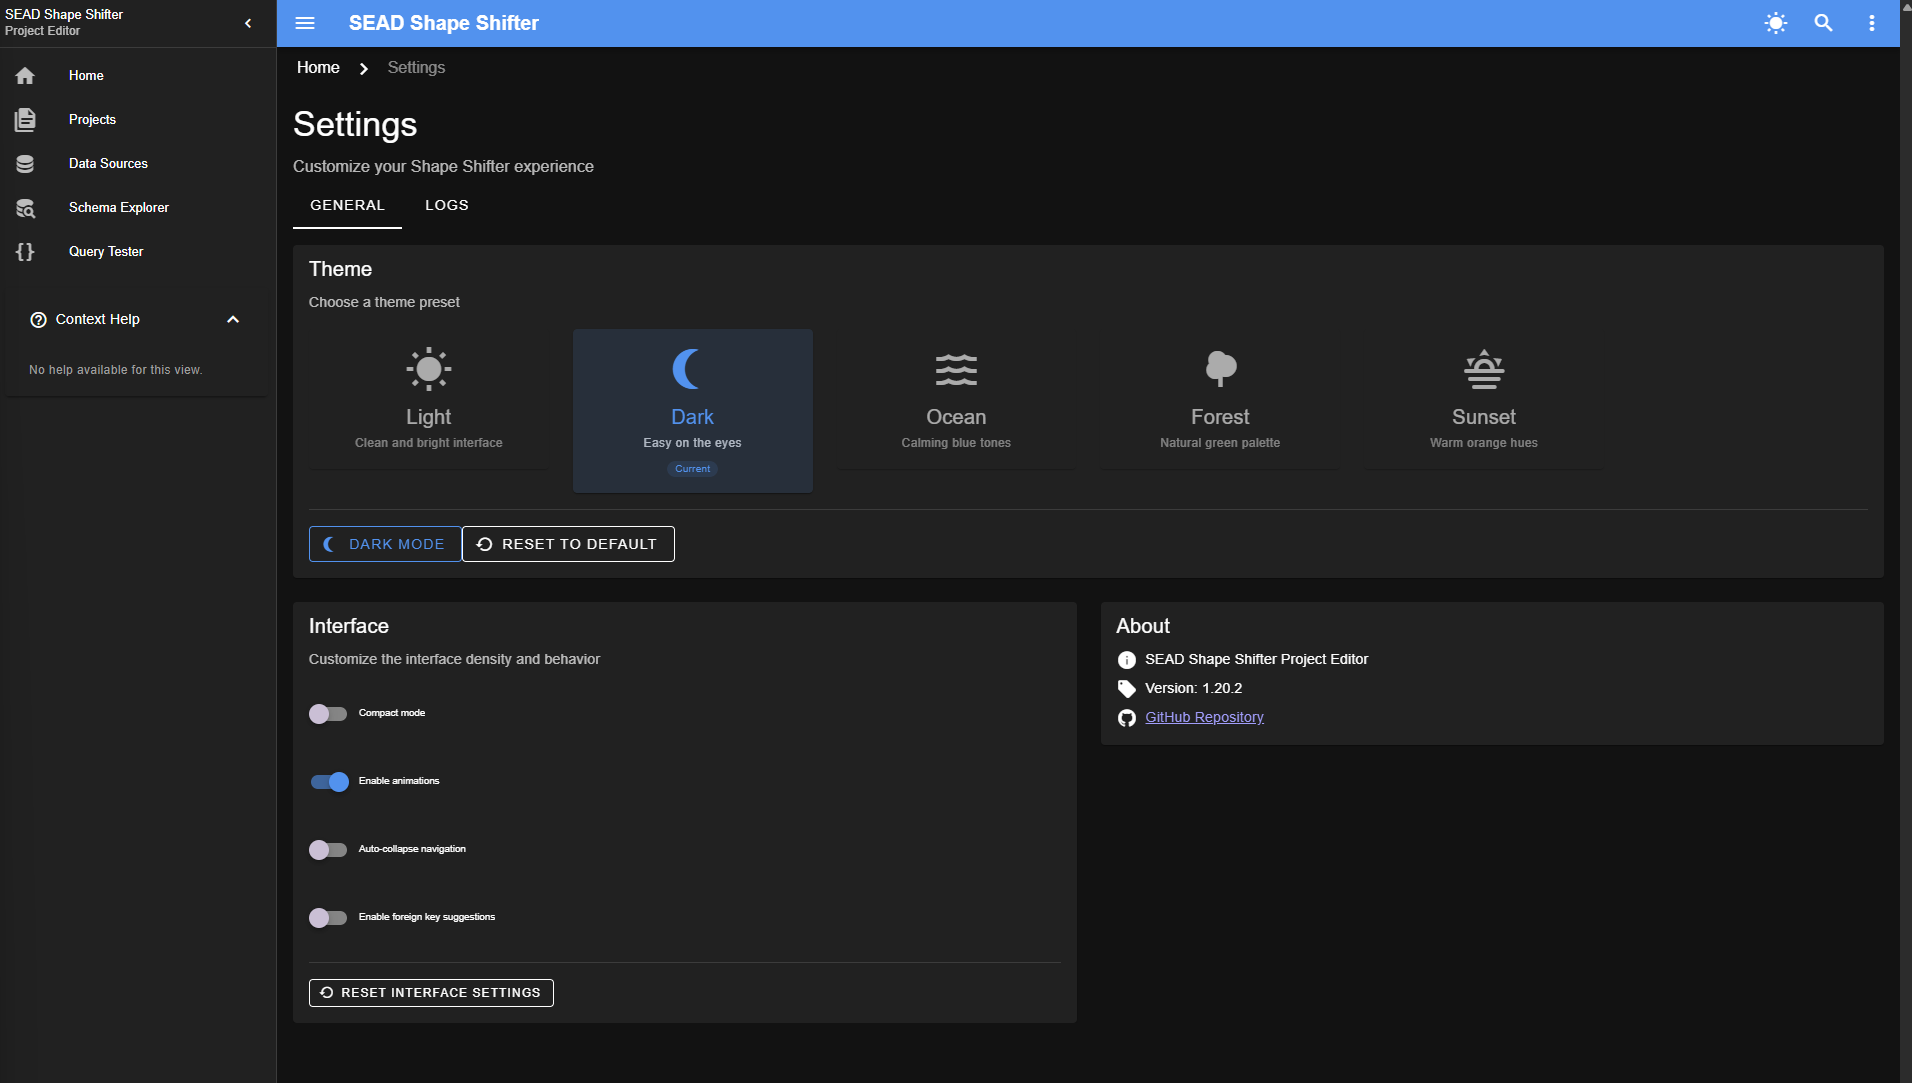The width and height of the screenshot is (1912, 1083).
Task: Toggle Enable foreign key suggestions switch
Action: pyautogui.click(x=327, y=918)
